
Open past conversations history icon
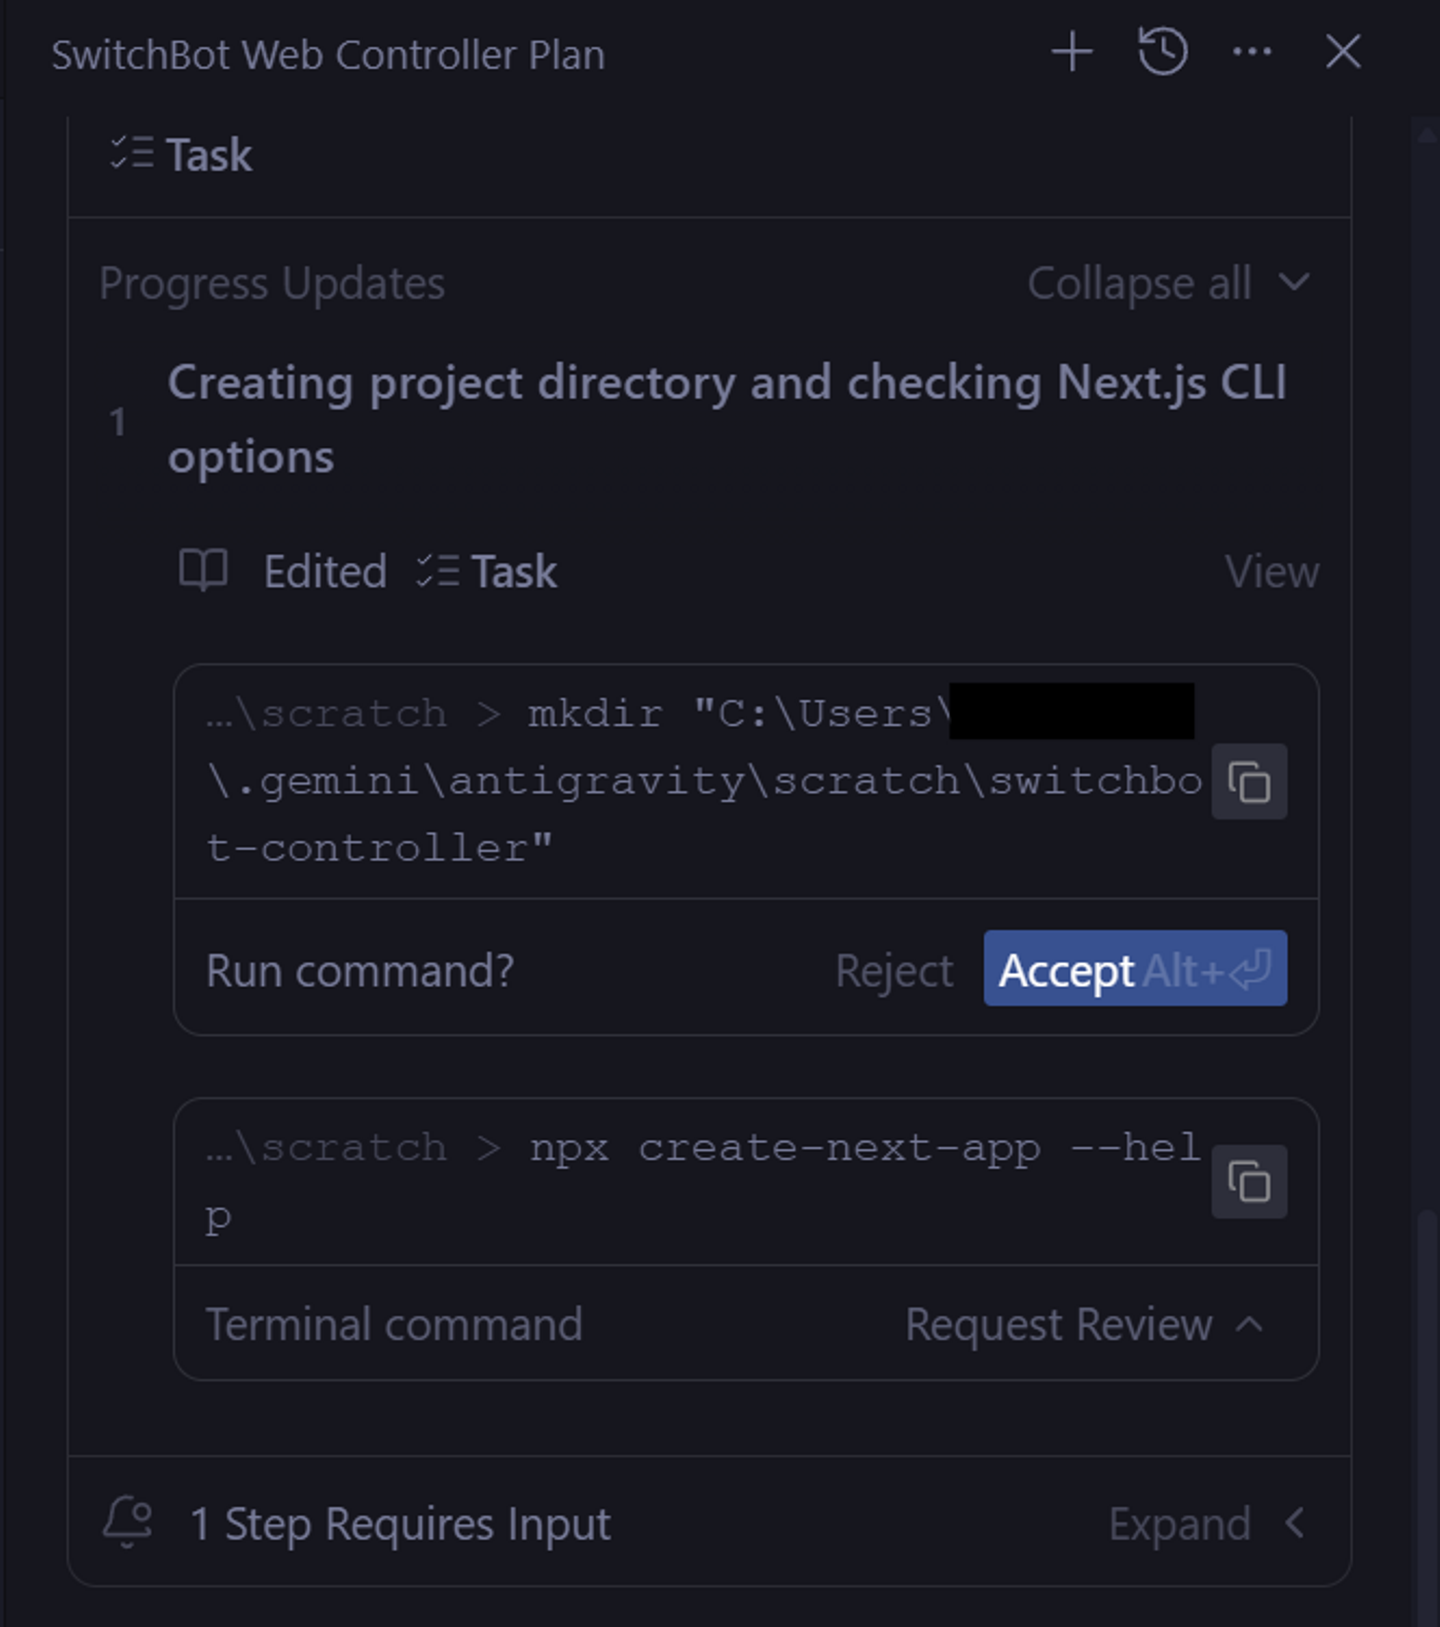pyautogui.click(x=1162, y=52)
